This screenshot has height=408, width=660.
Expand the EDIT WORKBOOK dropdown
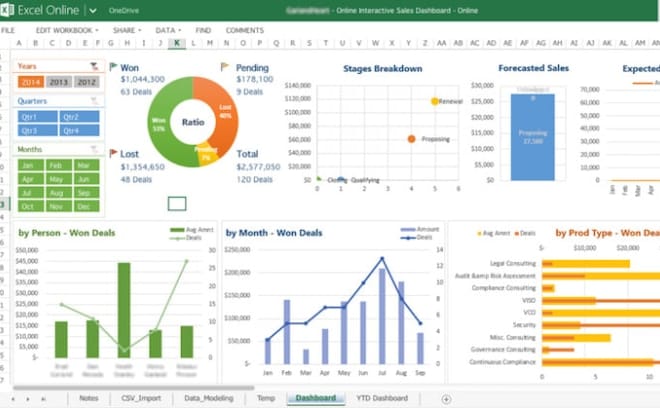(x=67, y=30)
